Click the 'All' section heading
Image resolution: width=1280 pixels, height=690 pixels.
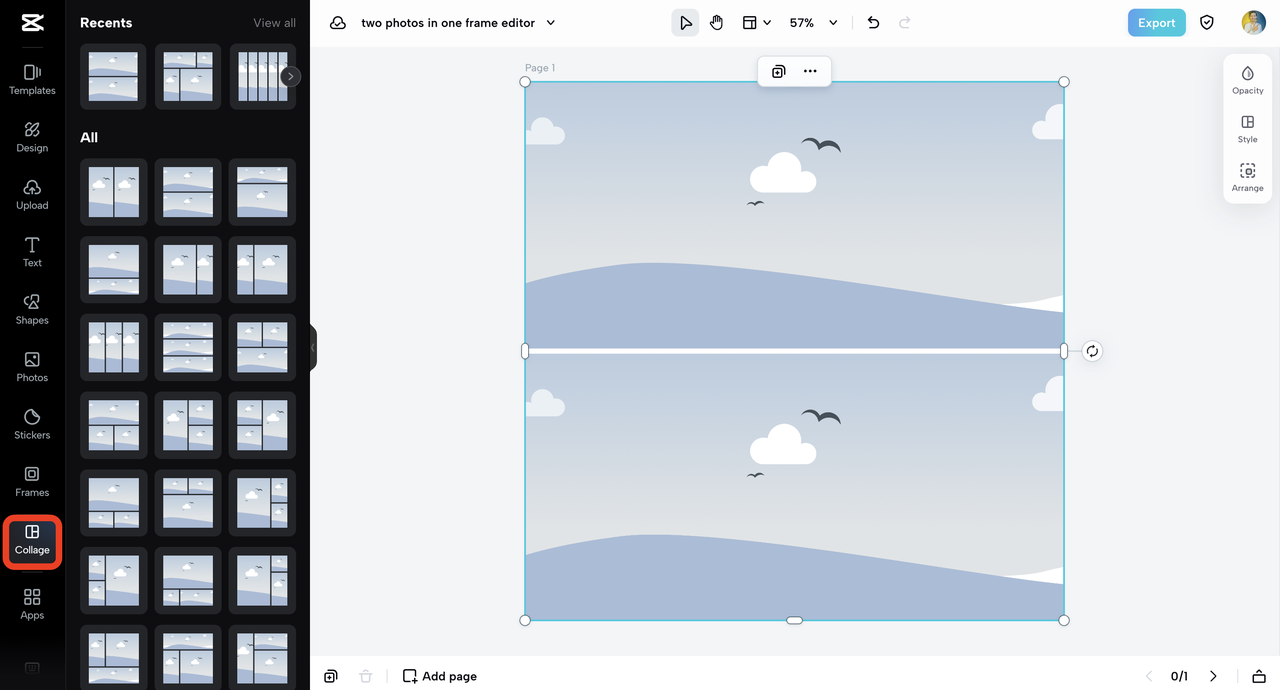tap(89, 138)
